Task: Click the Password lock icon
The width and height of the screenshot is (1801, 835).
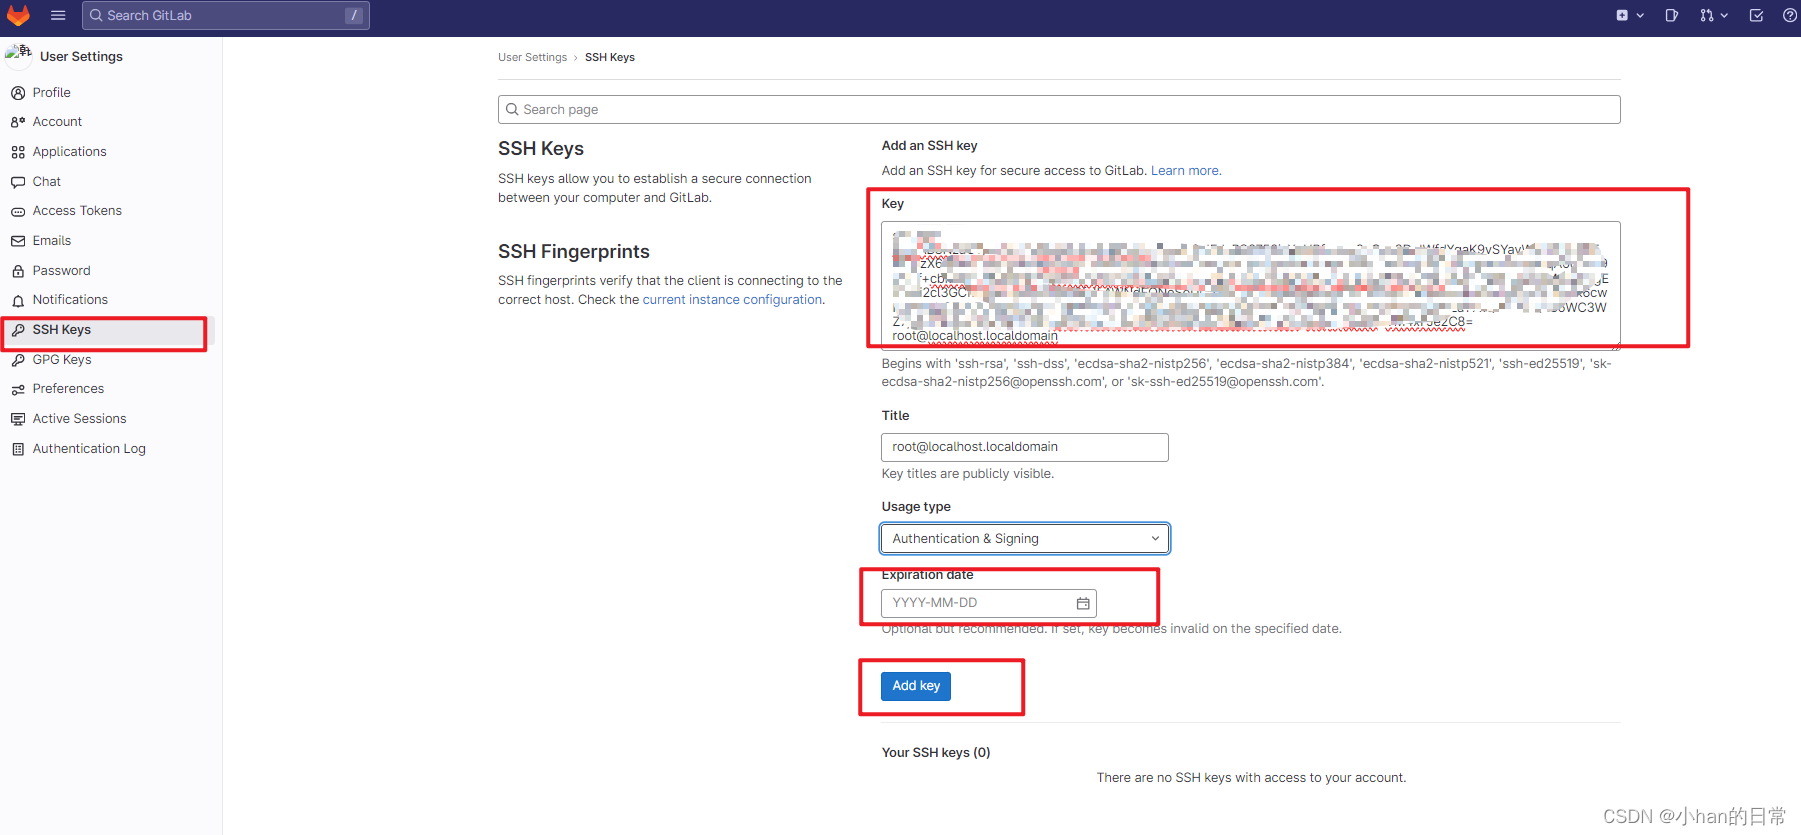Action: (18, 271)
